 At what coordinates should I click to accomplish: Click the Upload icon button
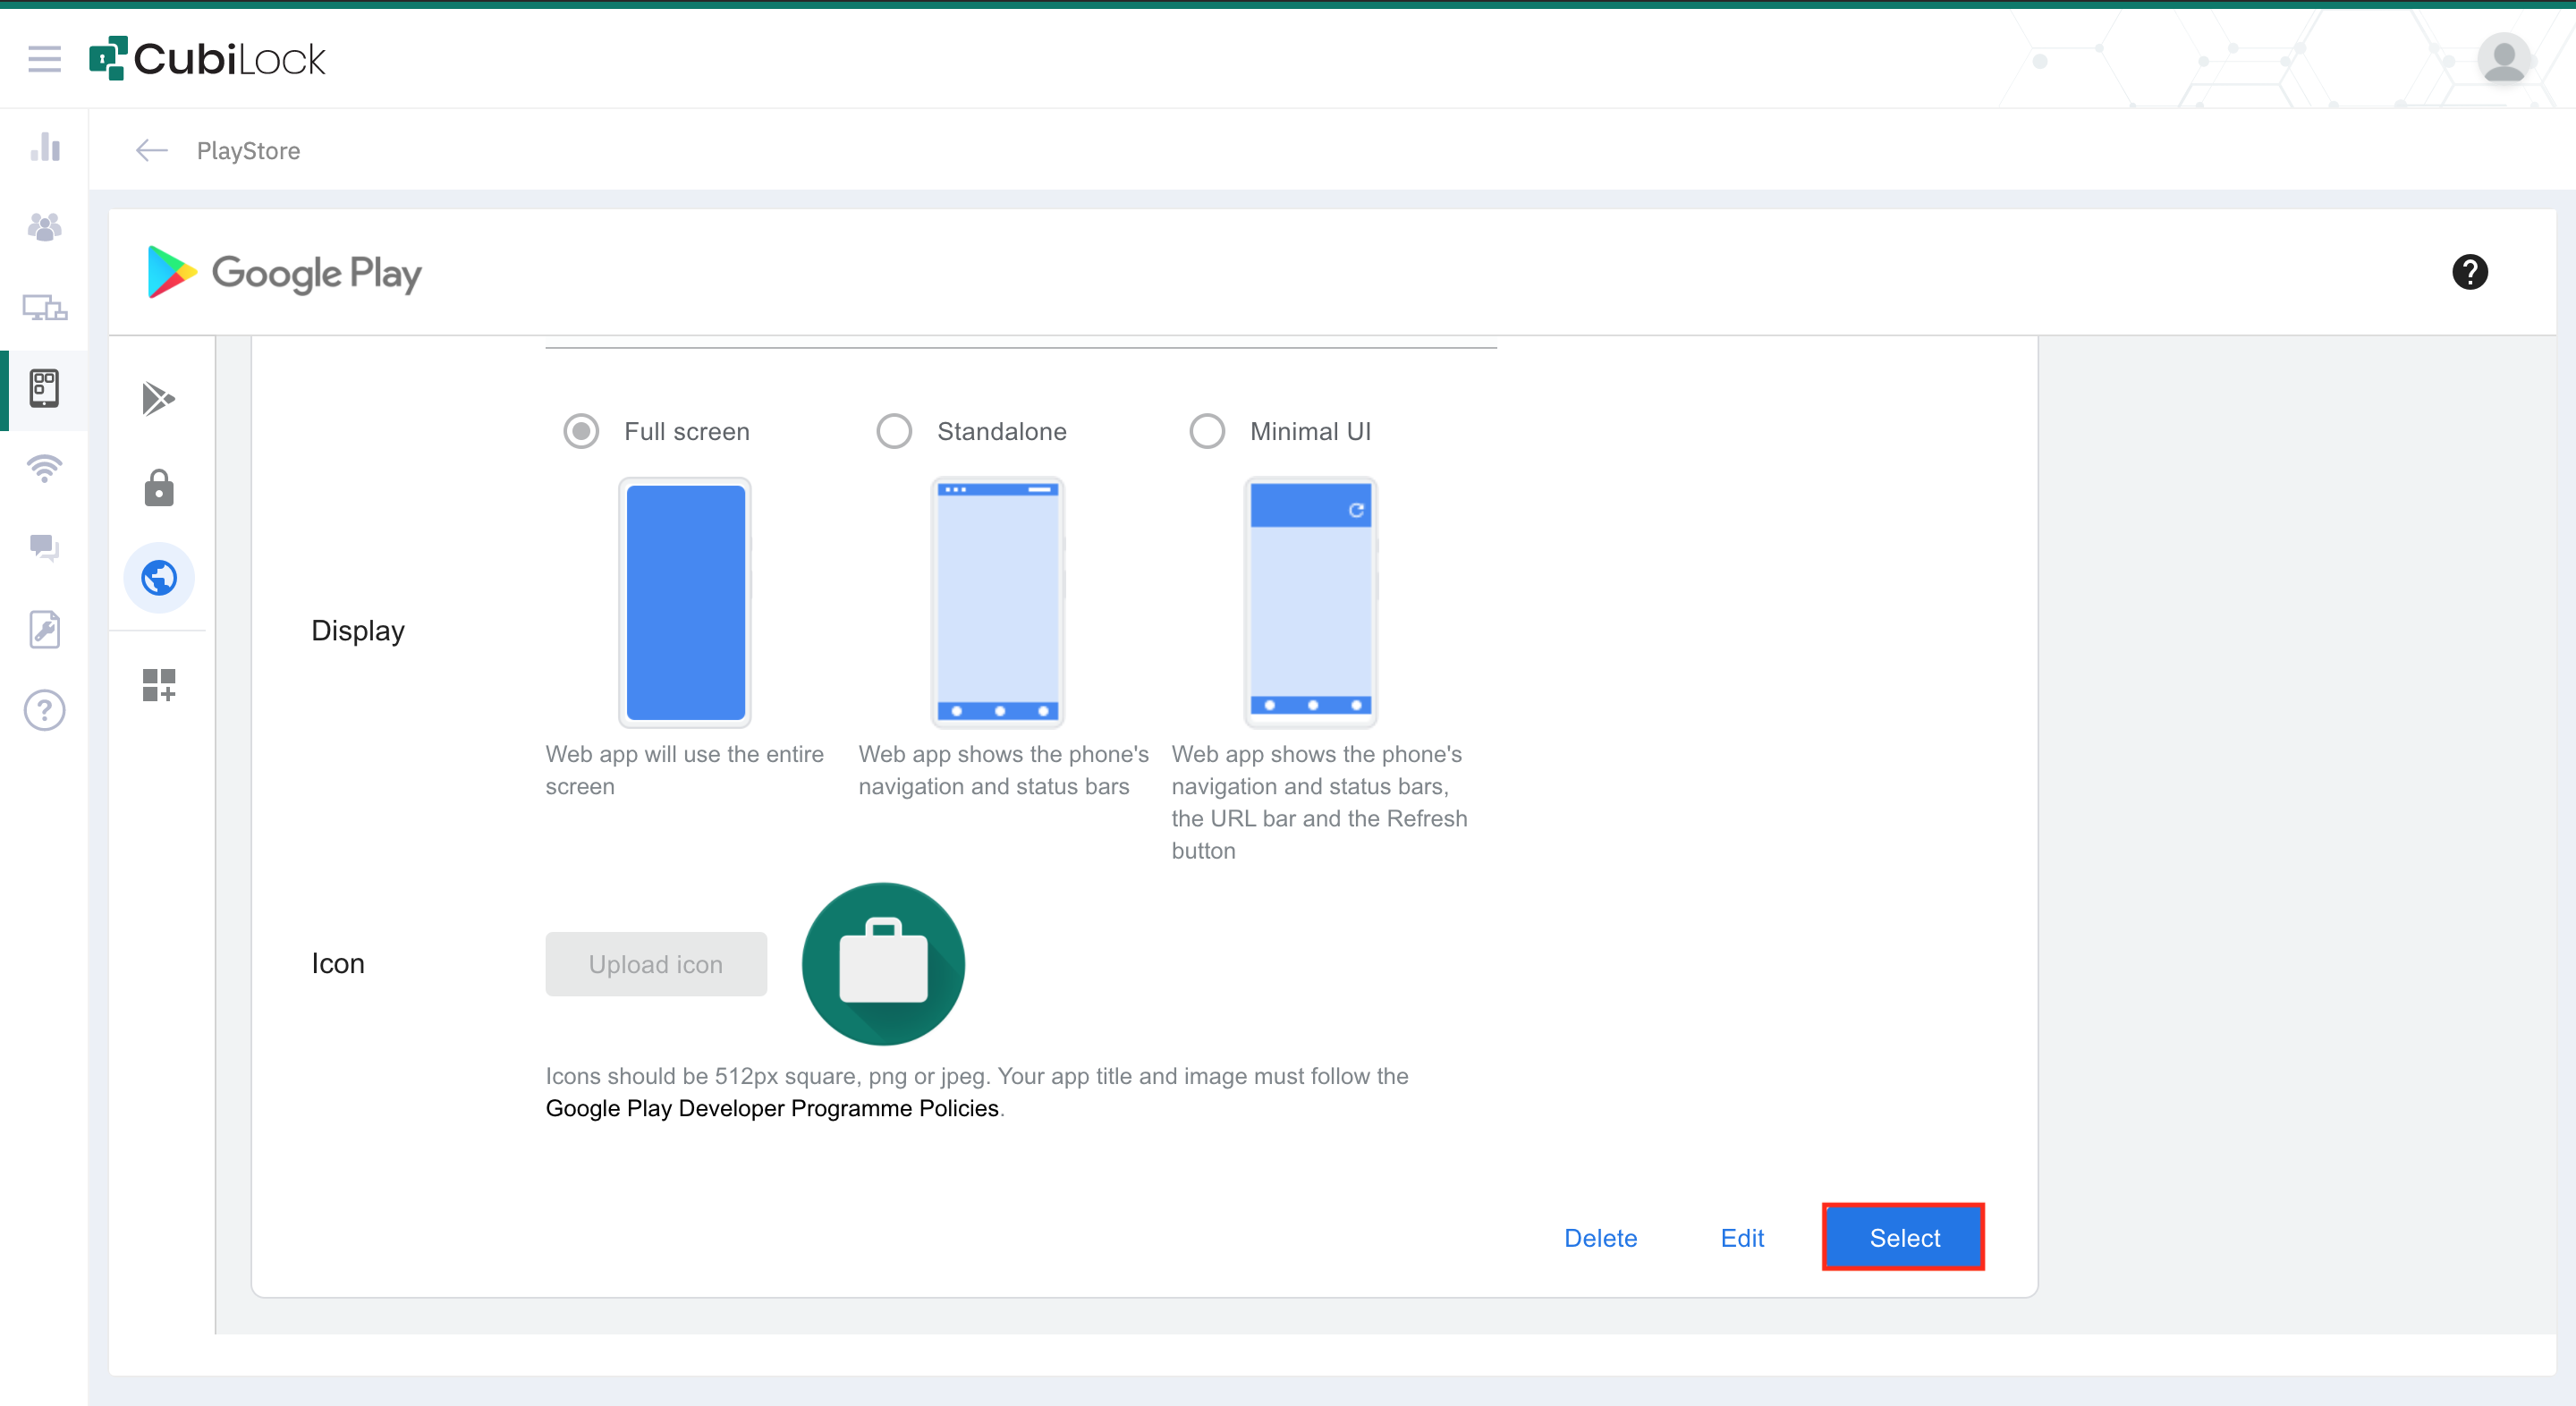pos(656,964)
